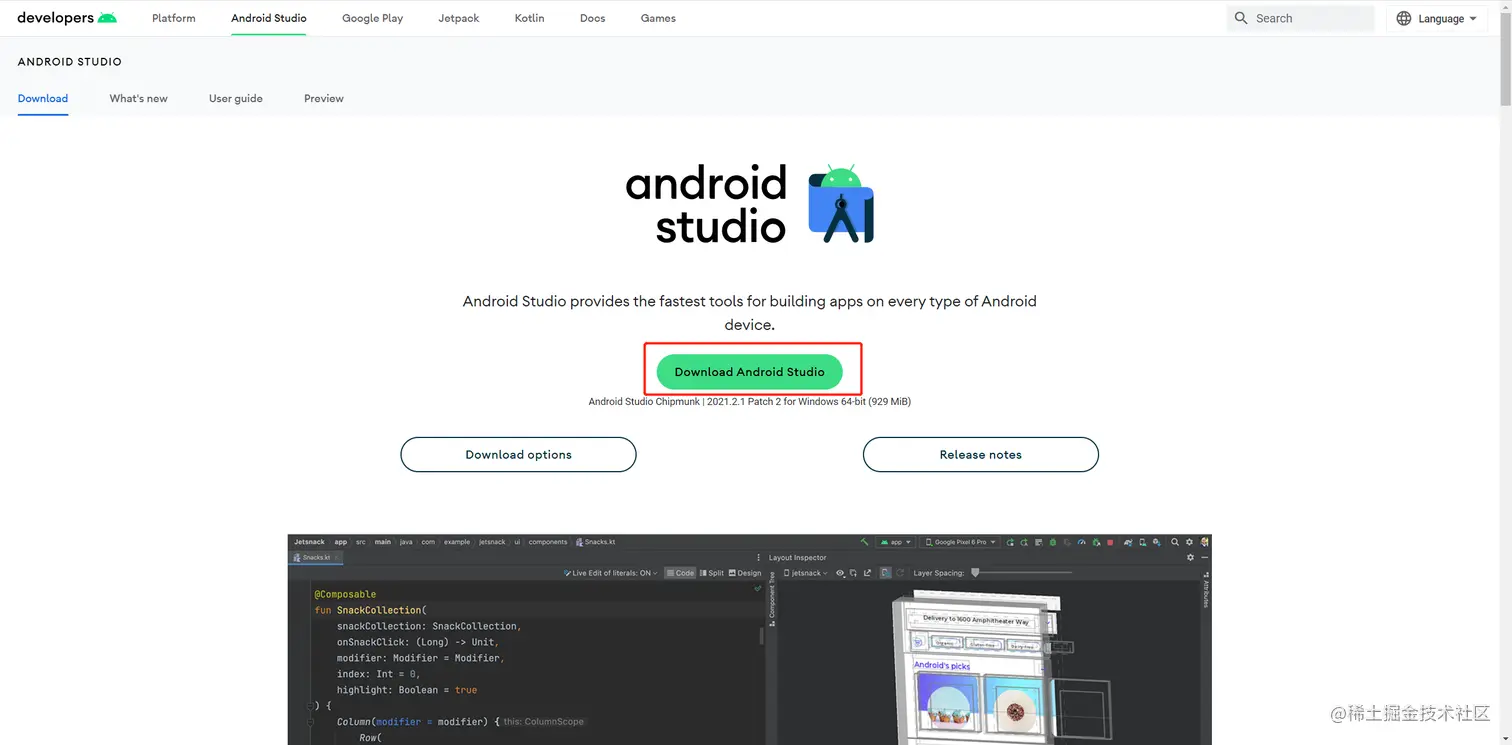Click the profiler gauge icon in IDE preview
Viewport: 1512px width, 745px height.
click(1081, 542)
